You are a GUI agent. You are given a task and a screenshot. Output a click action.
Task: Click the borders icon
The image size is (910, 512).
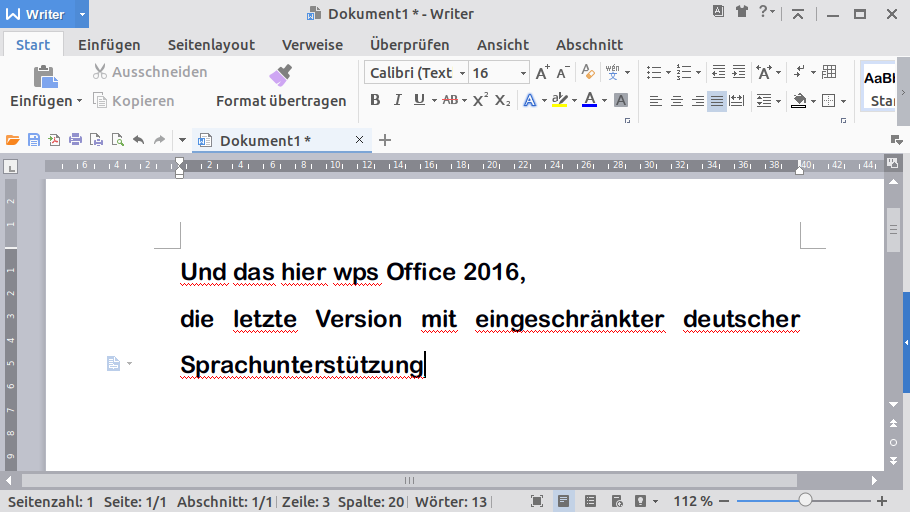(x=829, y=100)
